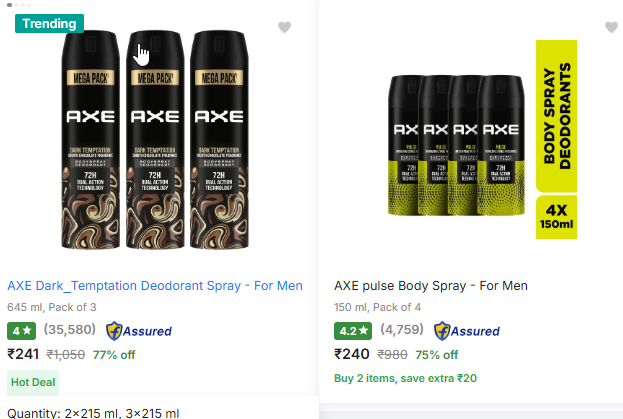Click Assured badge on Dark Temptation product

coord(139,331)
